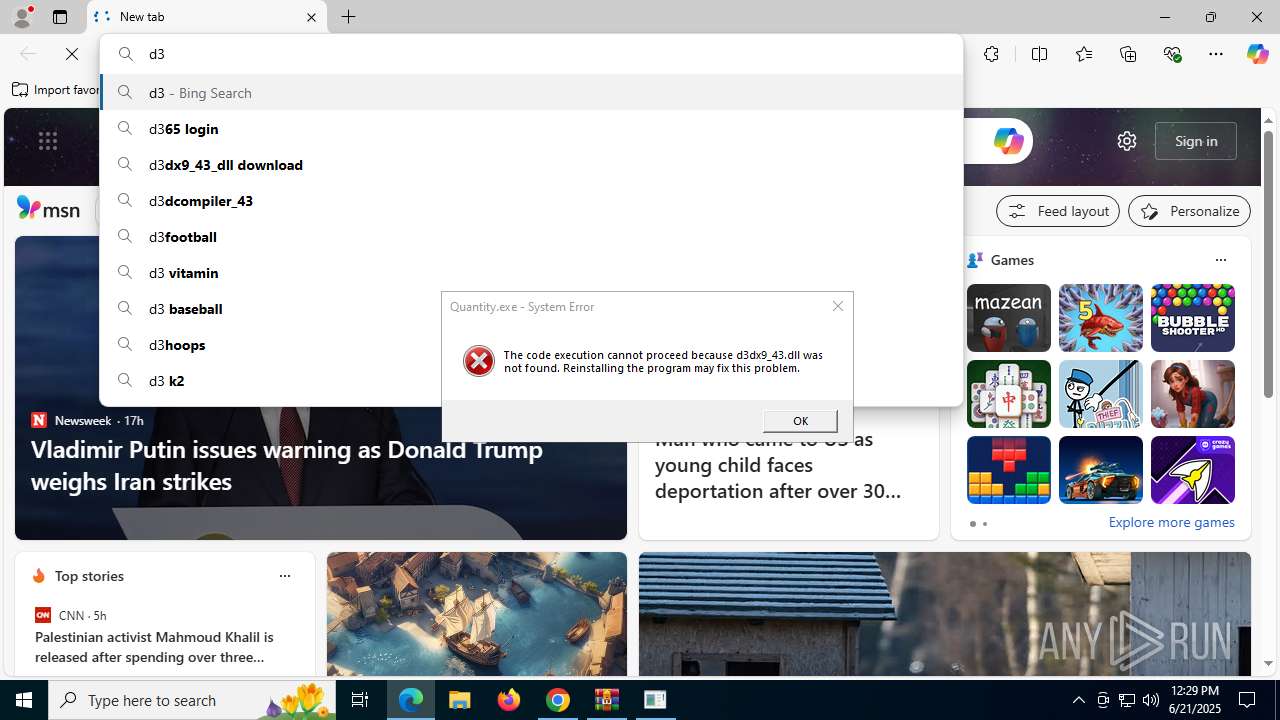Open File Explorer from taskbar
The width and height of the screenshot is (1280, 720).
(x=459, y=700)
